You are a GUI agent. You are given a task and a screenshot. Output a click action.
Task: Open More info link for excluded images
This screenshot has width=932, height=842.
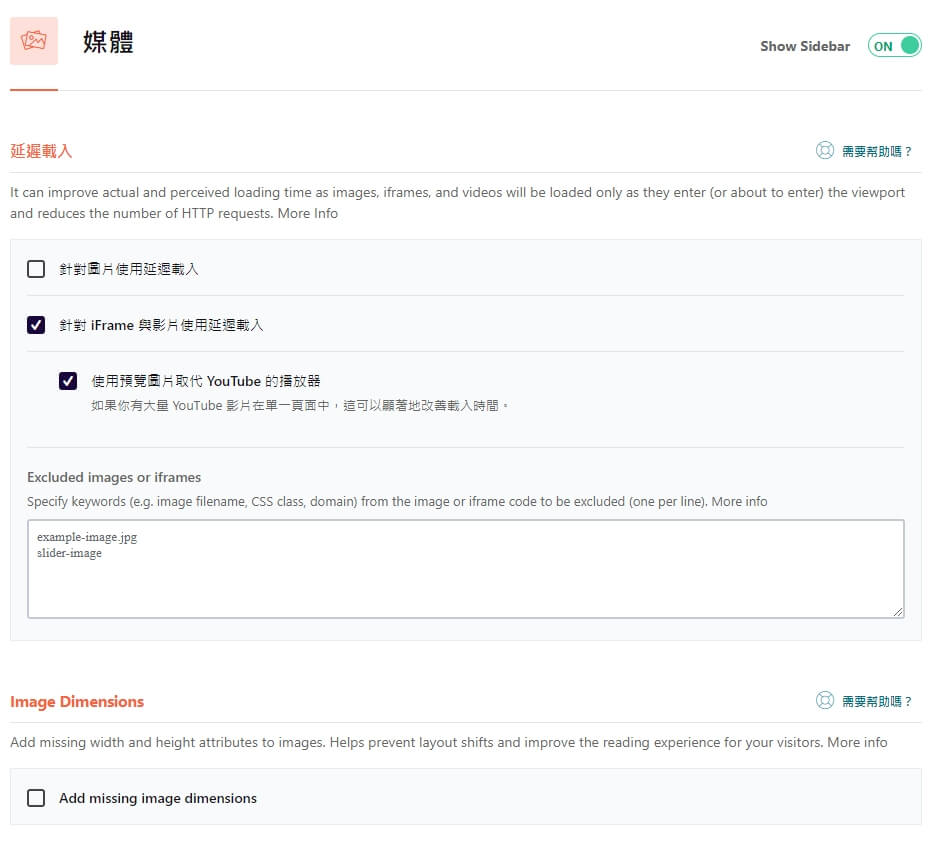pos(739,502)
